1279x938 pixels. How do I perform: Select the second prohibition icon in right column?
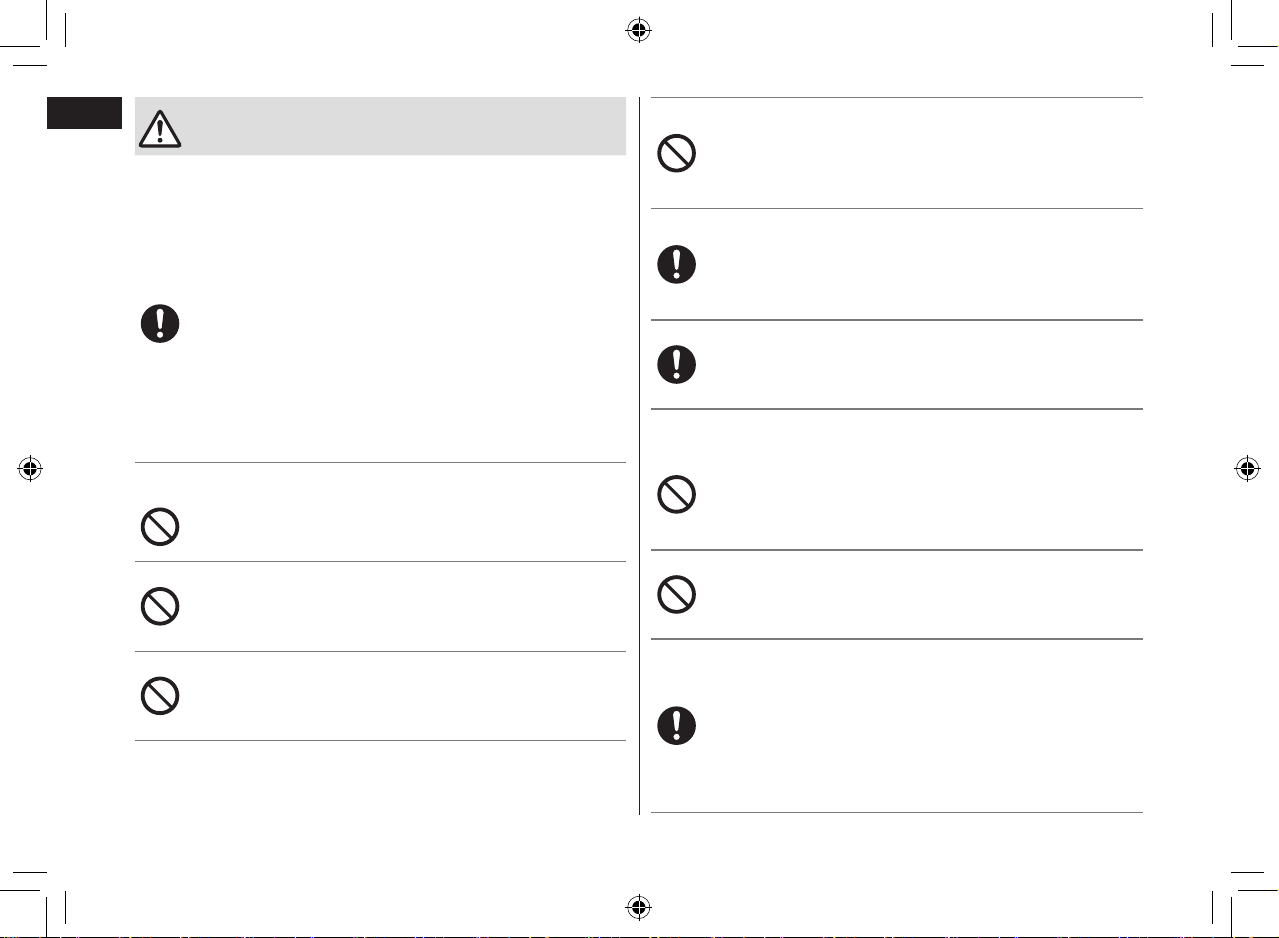[x=677, y=495]
